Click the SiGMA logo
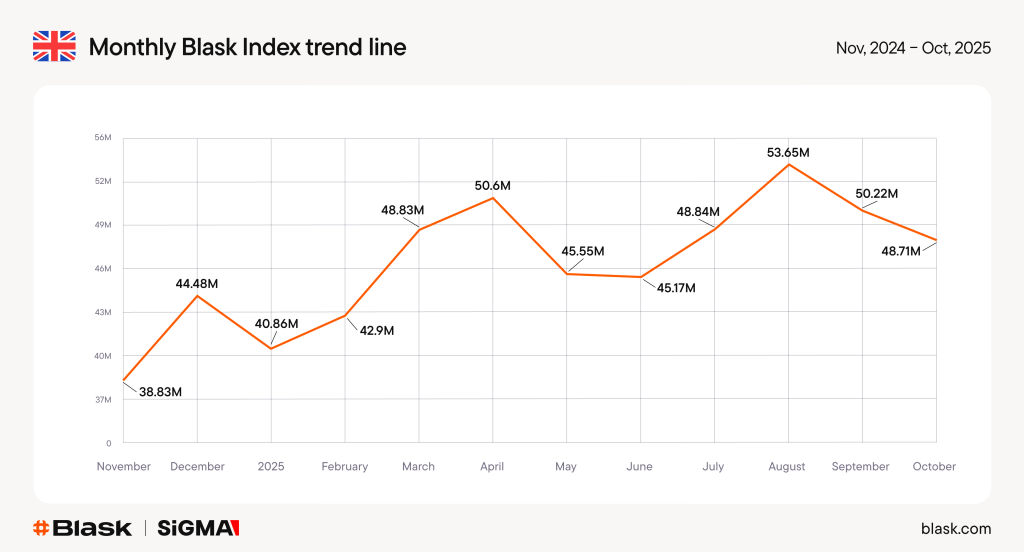Screen dimensions: 1024x552 199,528
